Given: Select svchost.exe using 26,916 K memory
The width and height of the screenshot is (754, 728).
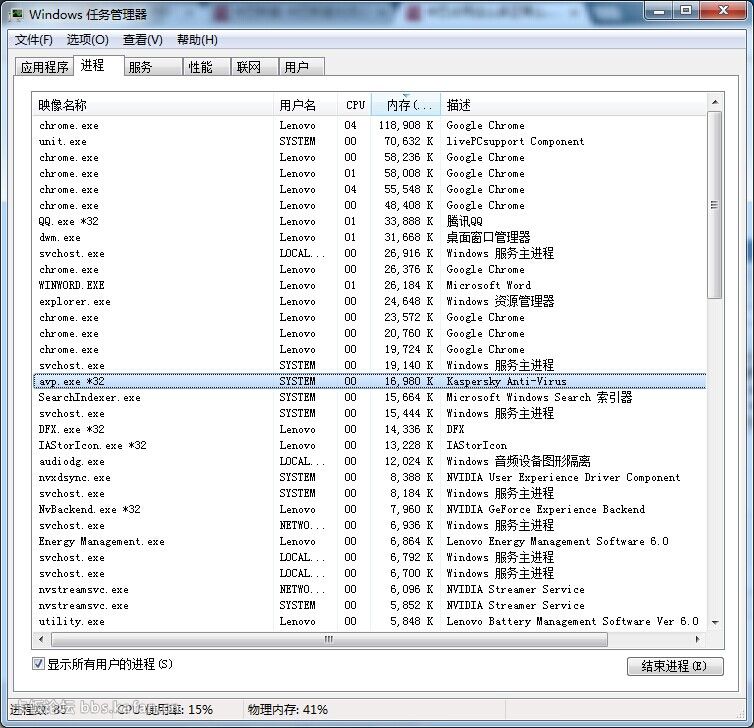Looking at the screenshot, I should click(369, 253).
